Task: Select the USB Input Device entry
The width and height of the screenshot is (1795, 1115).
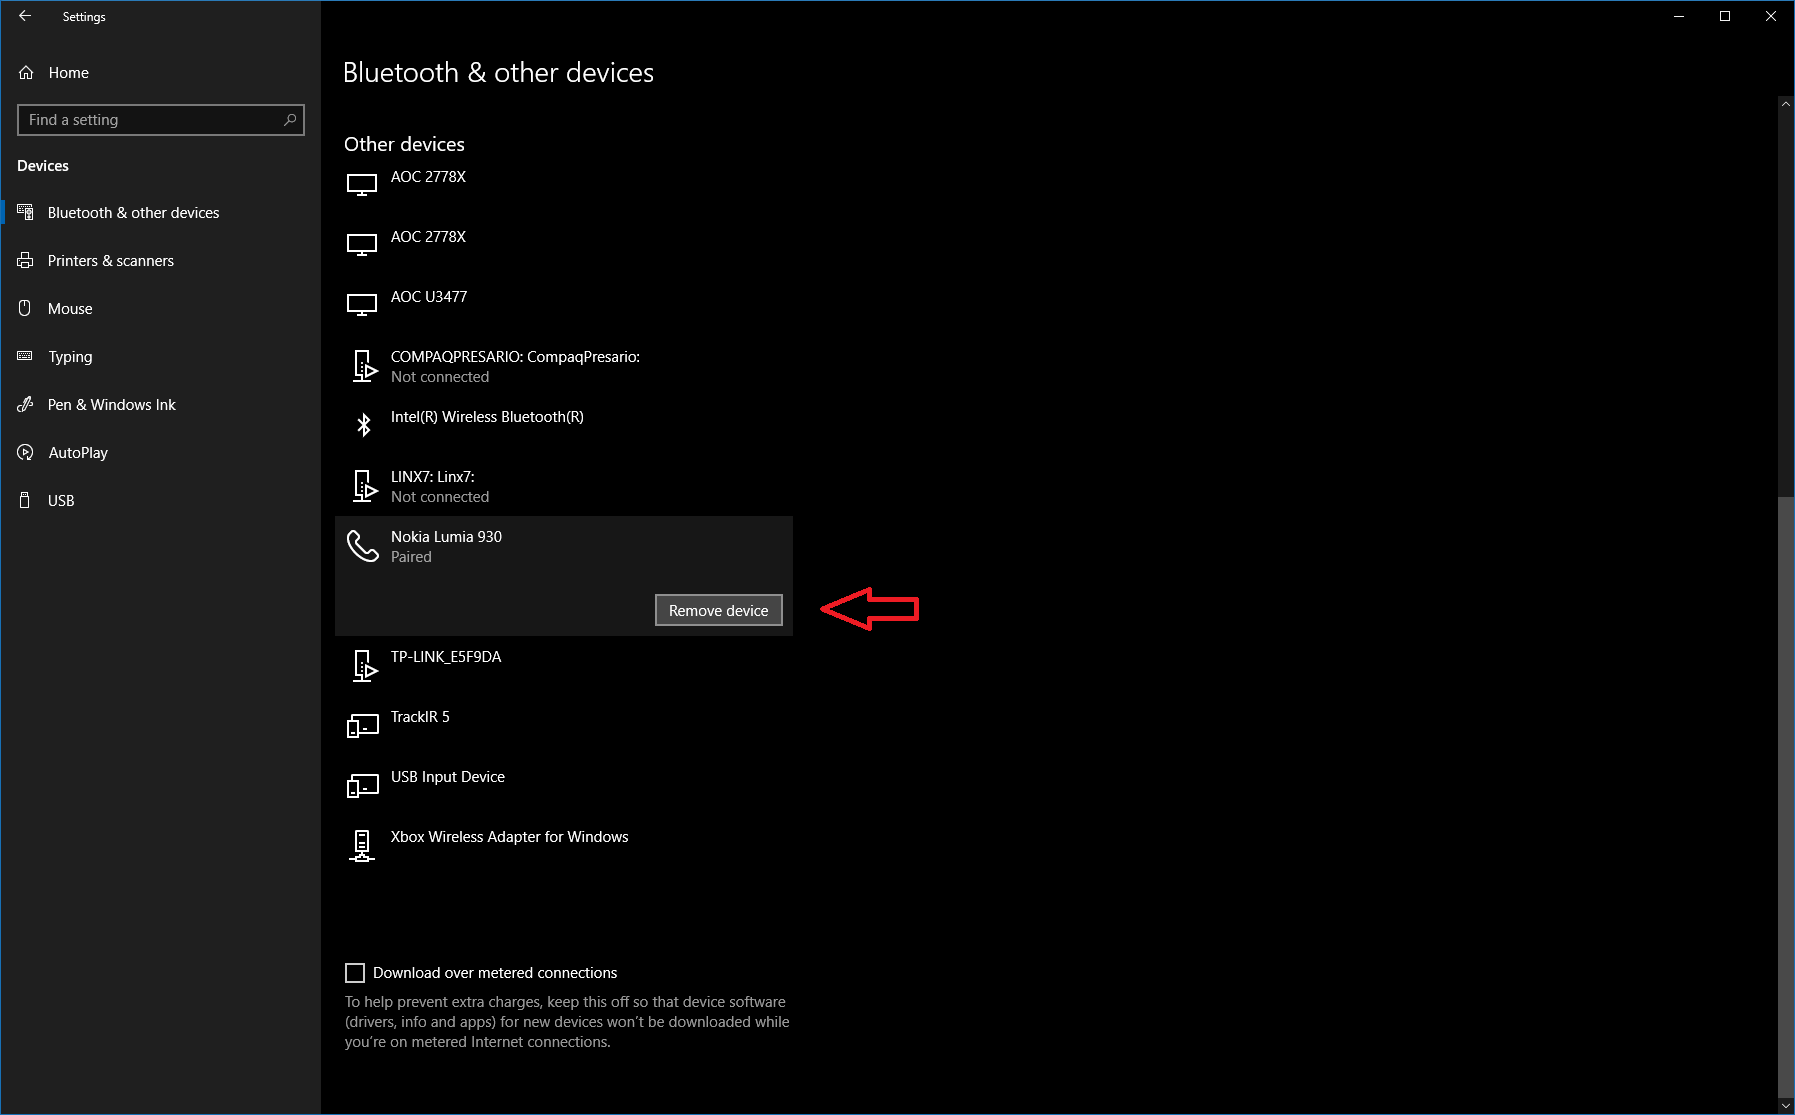Action: pos(564,786)
